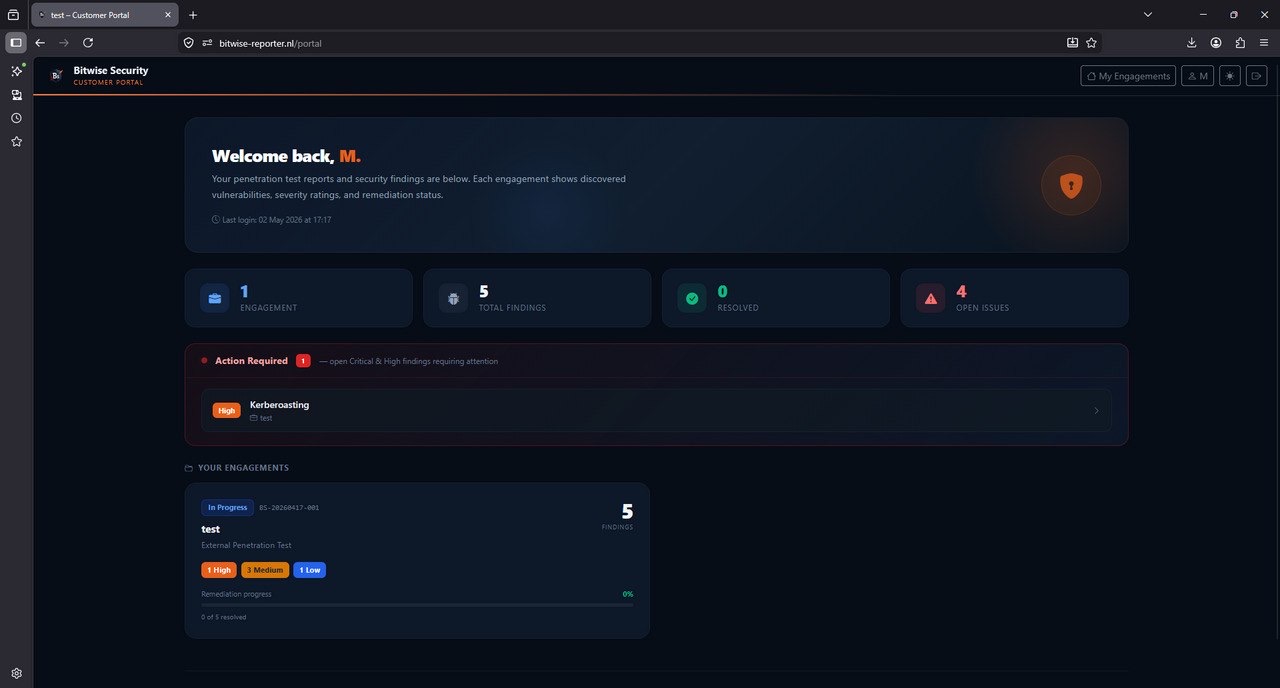Select the 3 Medium severity tag

(x=265, y=570)
